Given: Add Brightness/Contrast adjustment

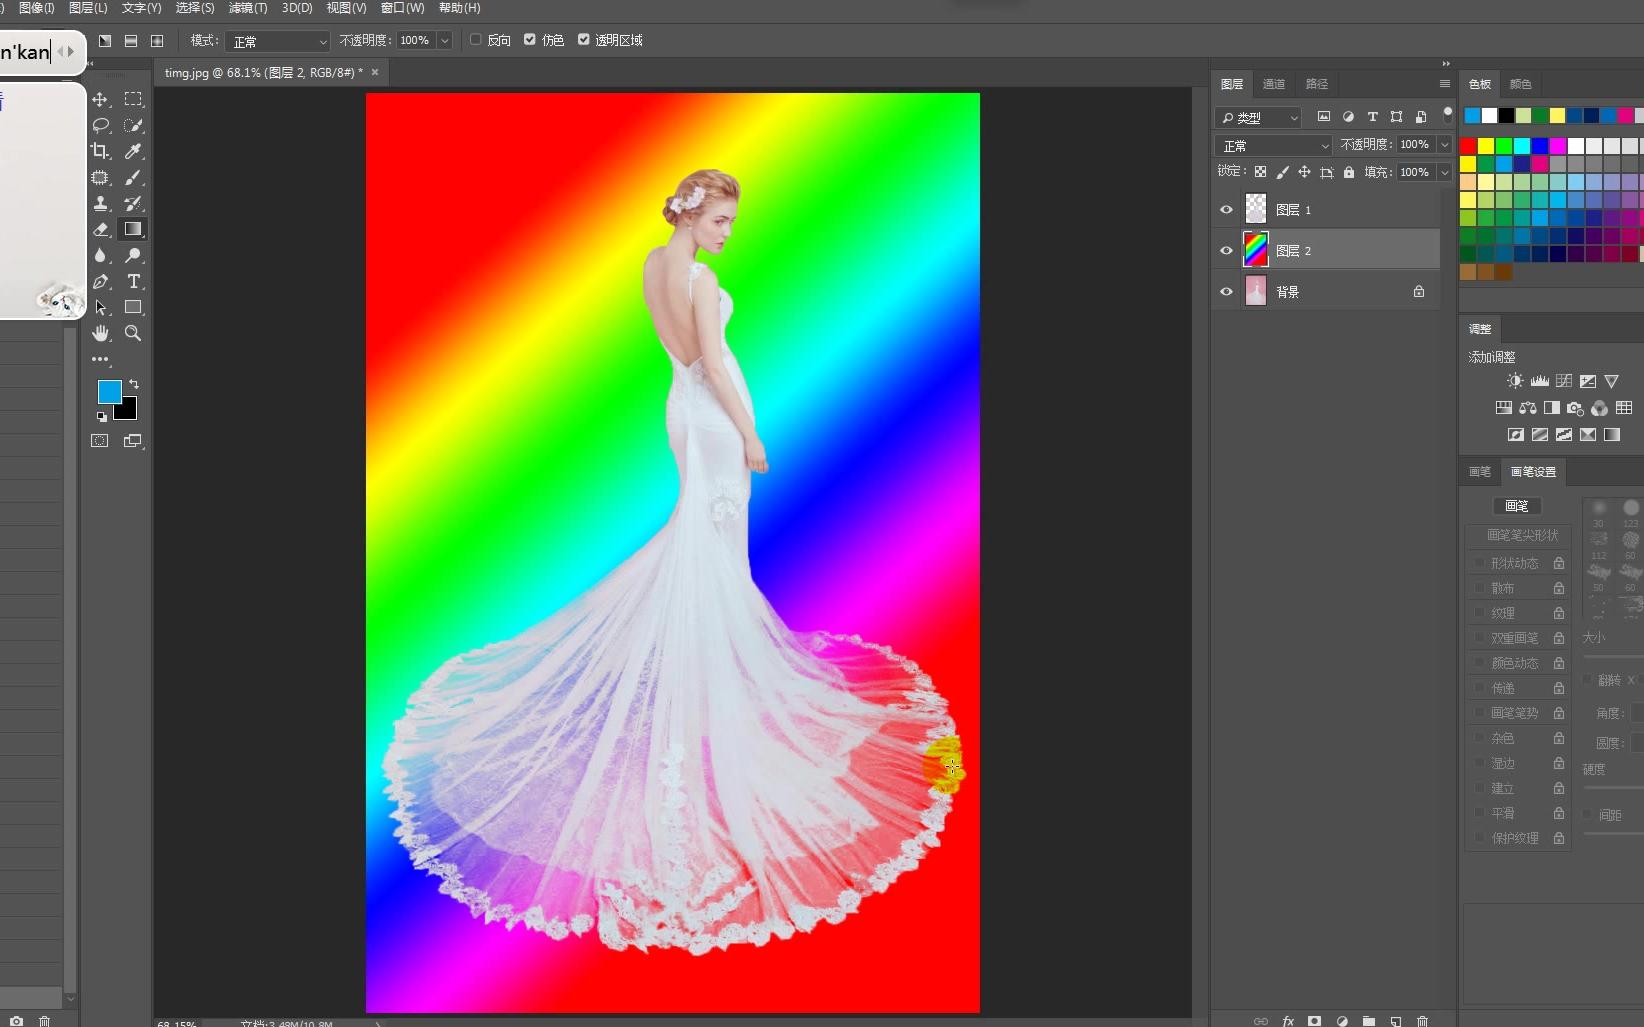Looking at the screenshot, I should [x=1515, y=381].
